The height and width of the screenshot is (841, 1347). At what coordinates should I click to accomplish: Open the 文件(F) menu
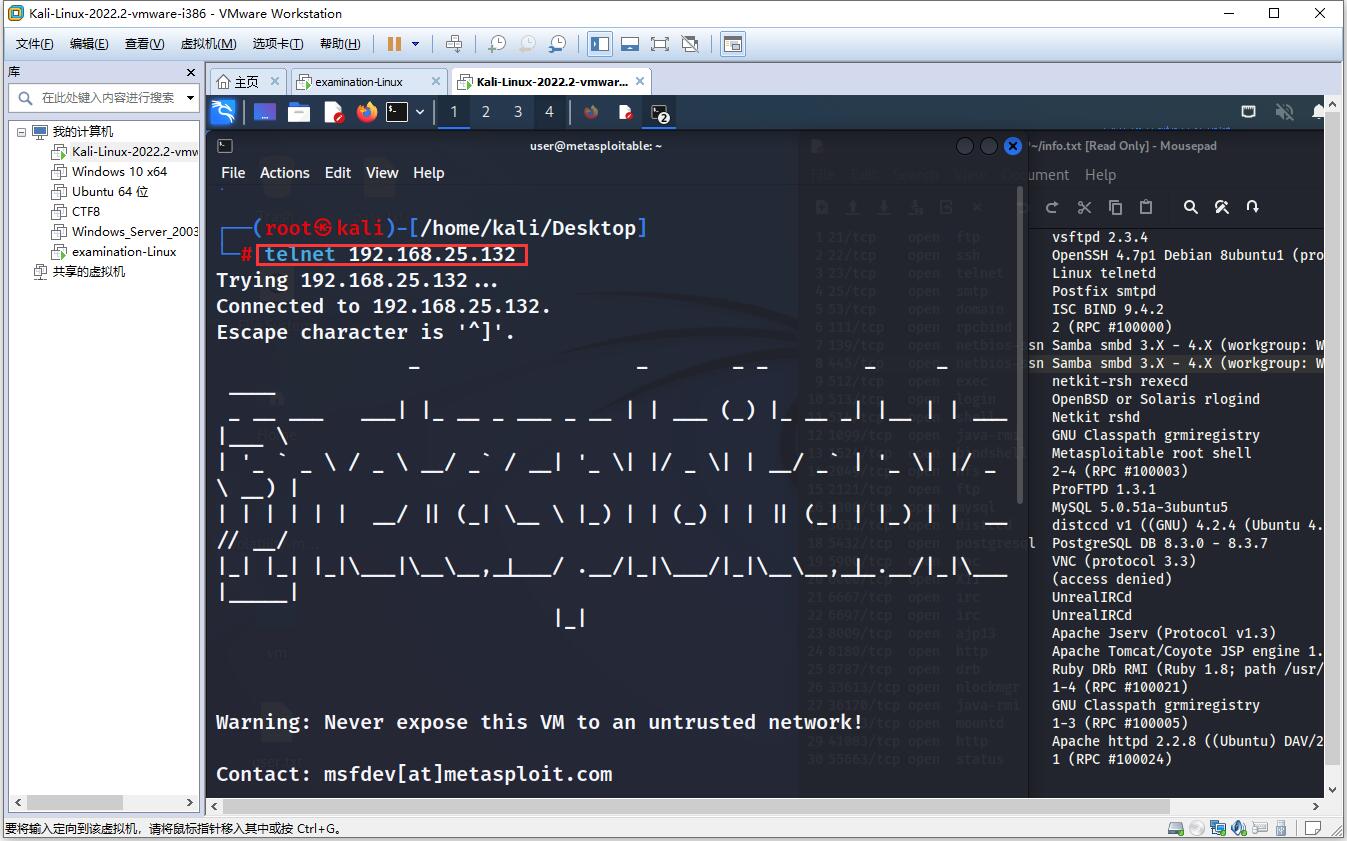click(x=35, y=44)
